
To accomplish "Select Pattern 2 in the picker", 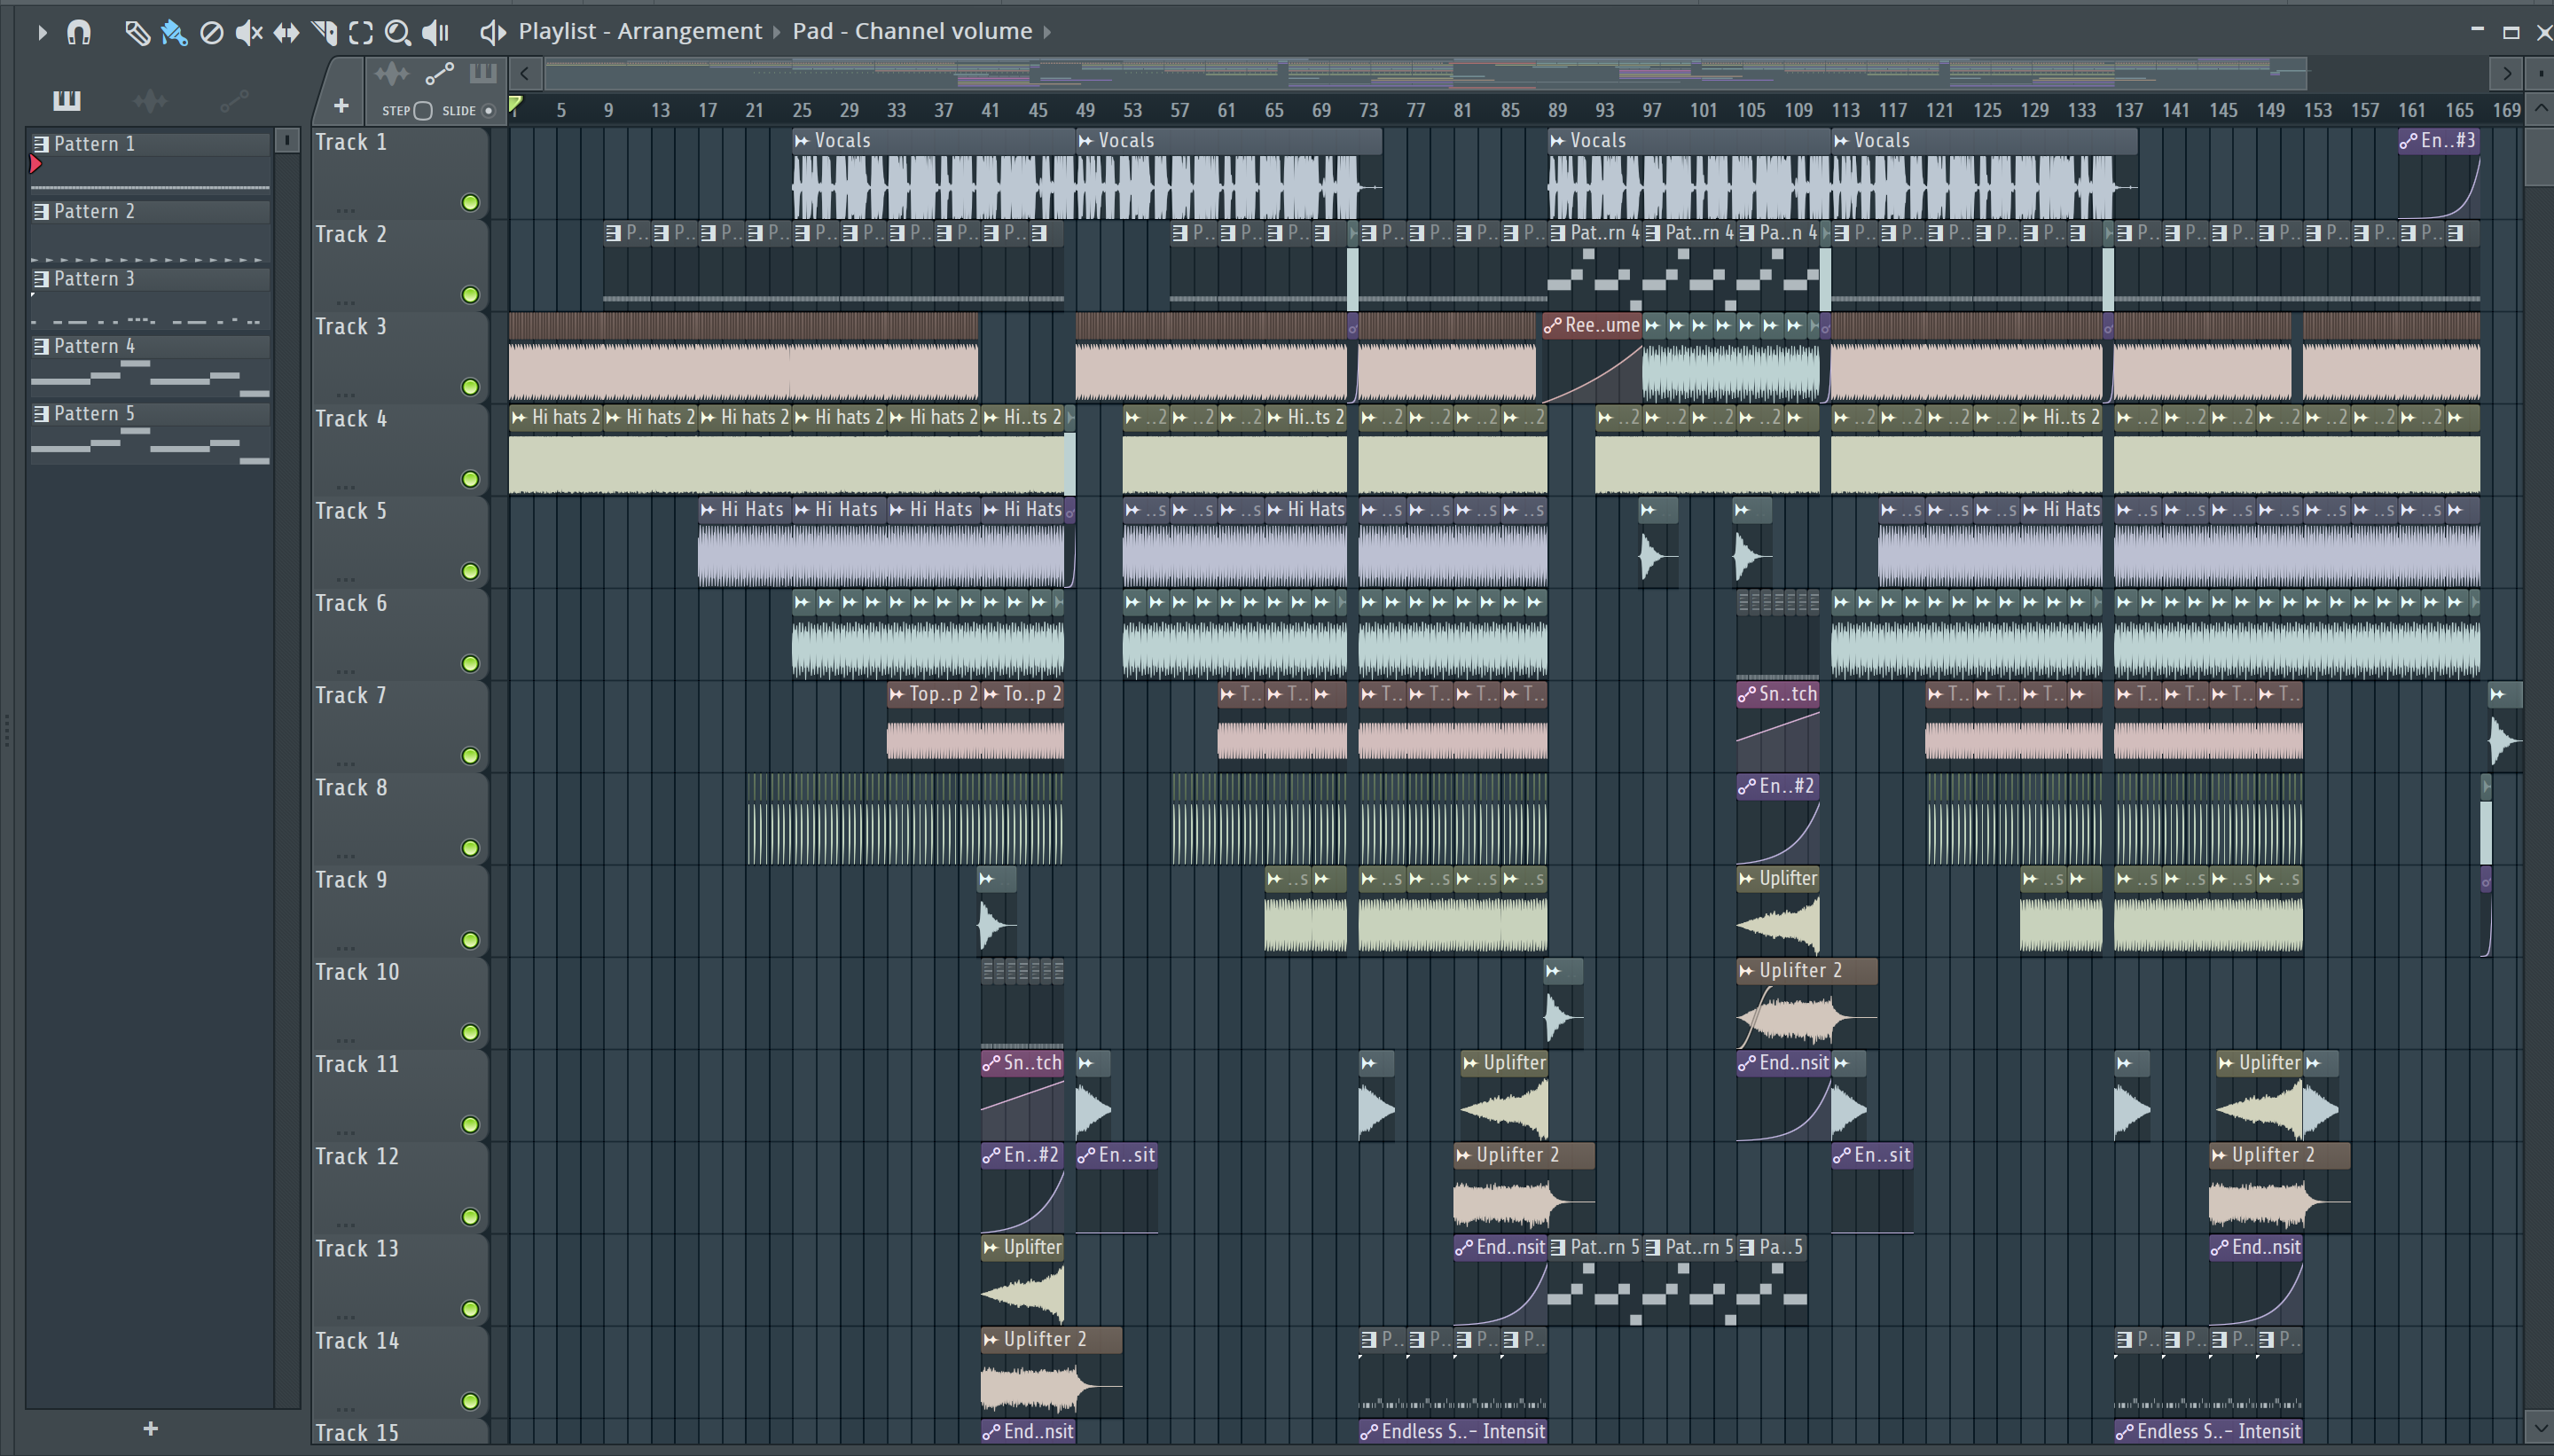I will 150,231.
